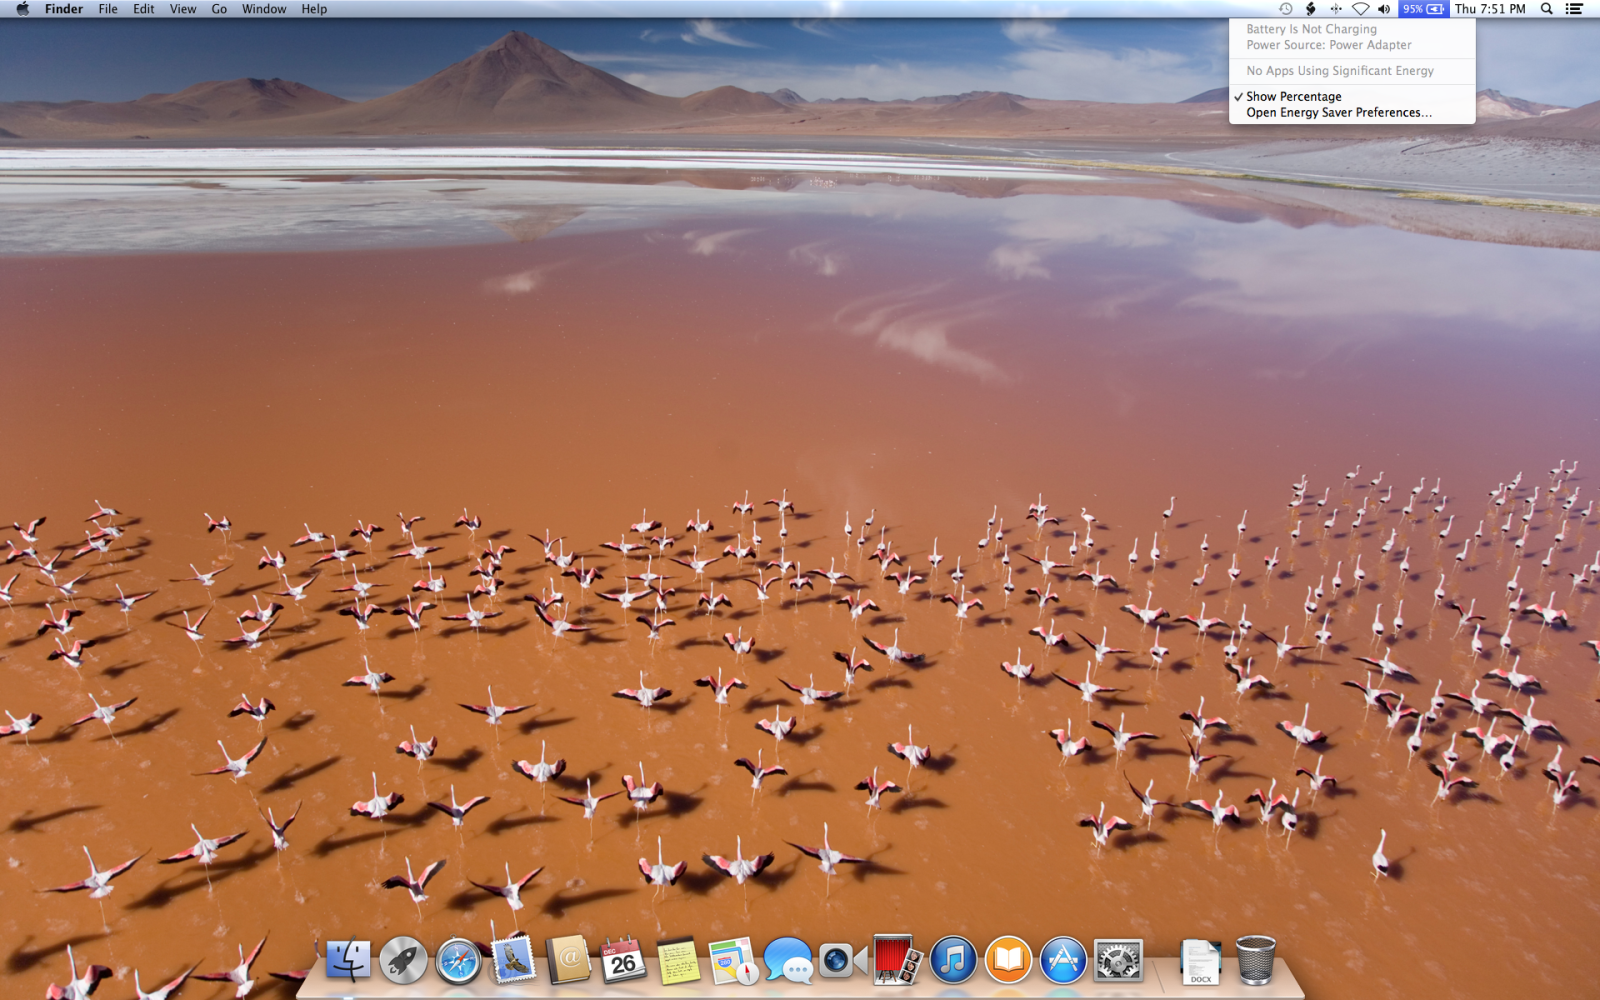The image size is (1600, 1000).
Task: Open the Window menu
Action: 264,9
